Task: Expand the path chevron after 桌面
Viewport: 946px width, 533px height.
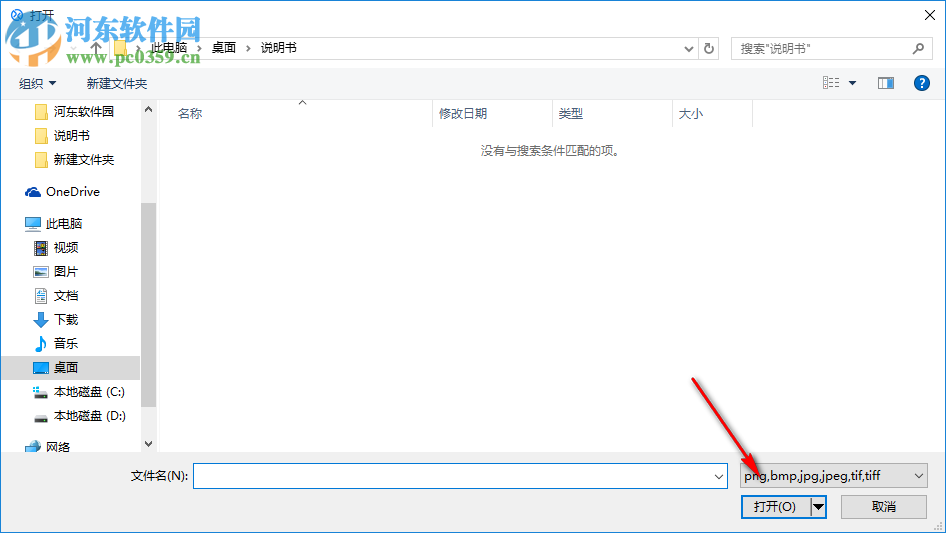Action: [248, 48]
